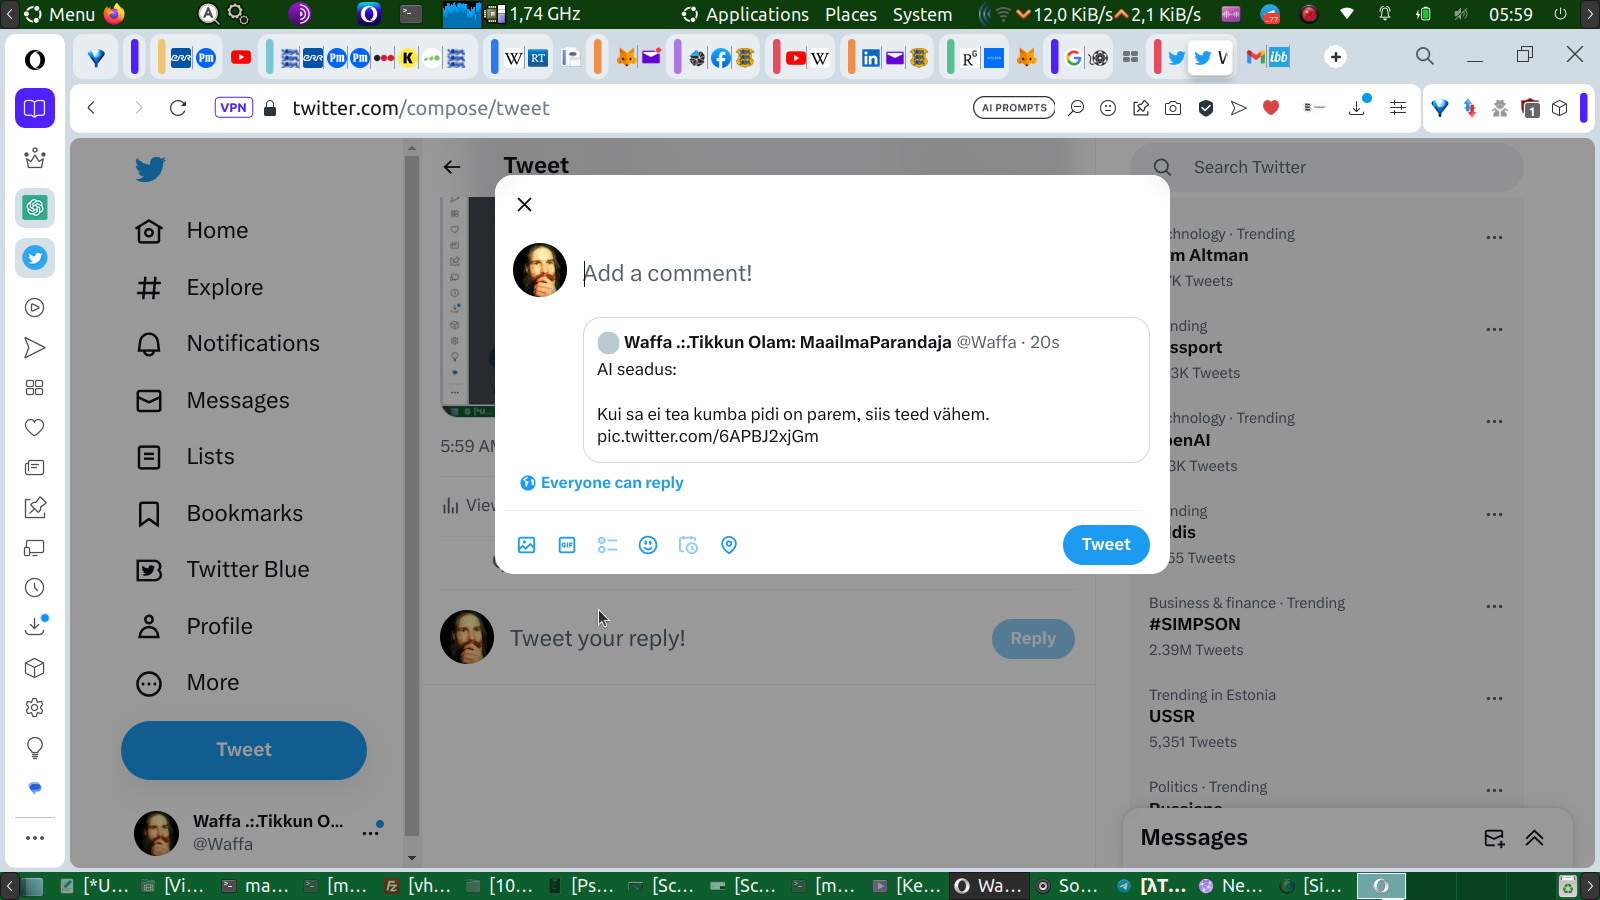
Task: Open Explore in the Twitter sidebar
Action: tap(199, 288)
